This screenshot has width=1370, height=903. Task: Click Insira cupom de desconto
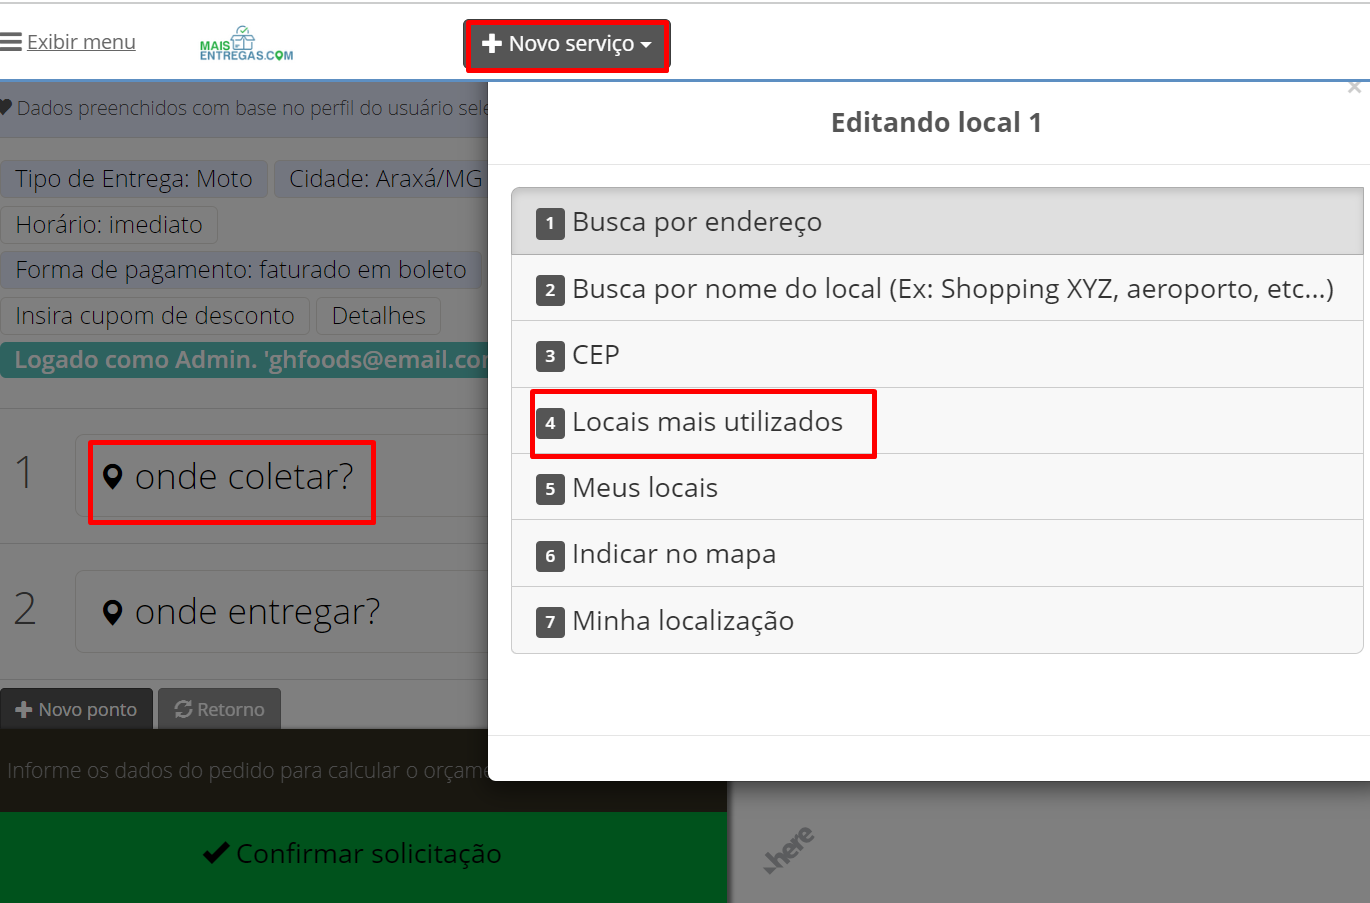155,315
